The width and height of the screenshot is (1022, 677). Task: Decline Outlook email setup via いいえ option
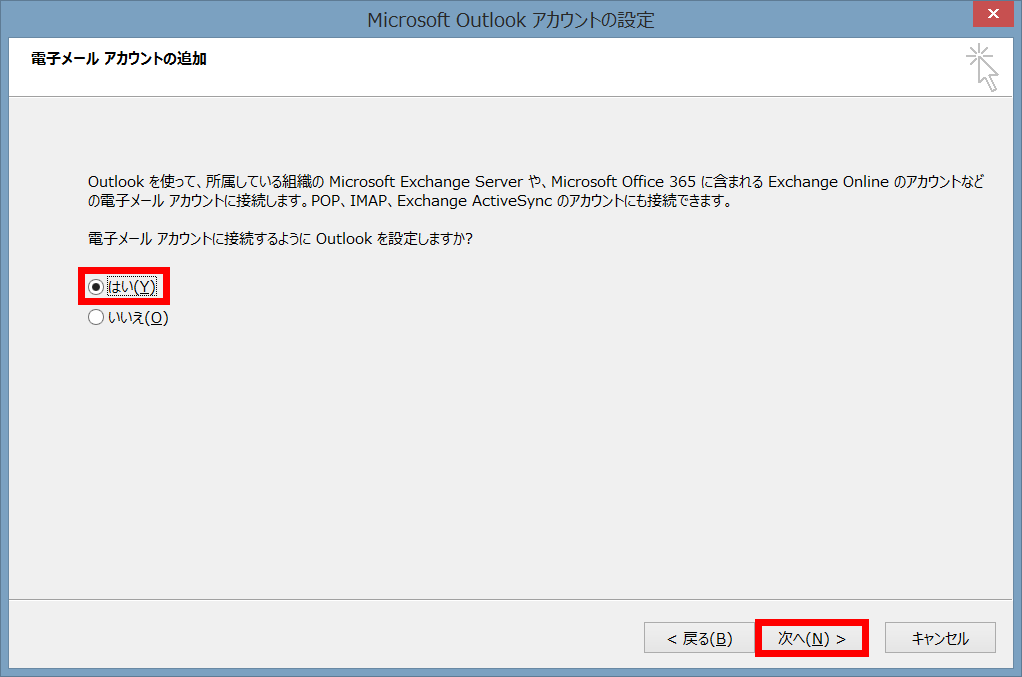click(x=96, y=317)
